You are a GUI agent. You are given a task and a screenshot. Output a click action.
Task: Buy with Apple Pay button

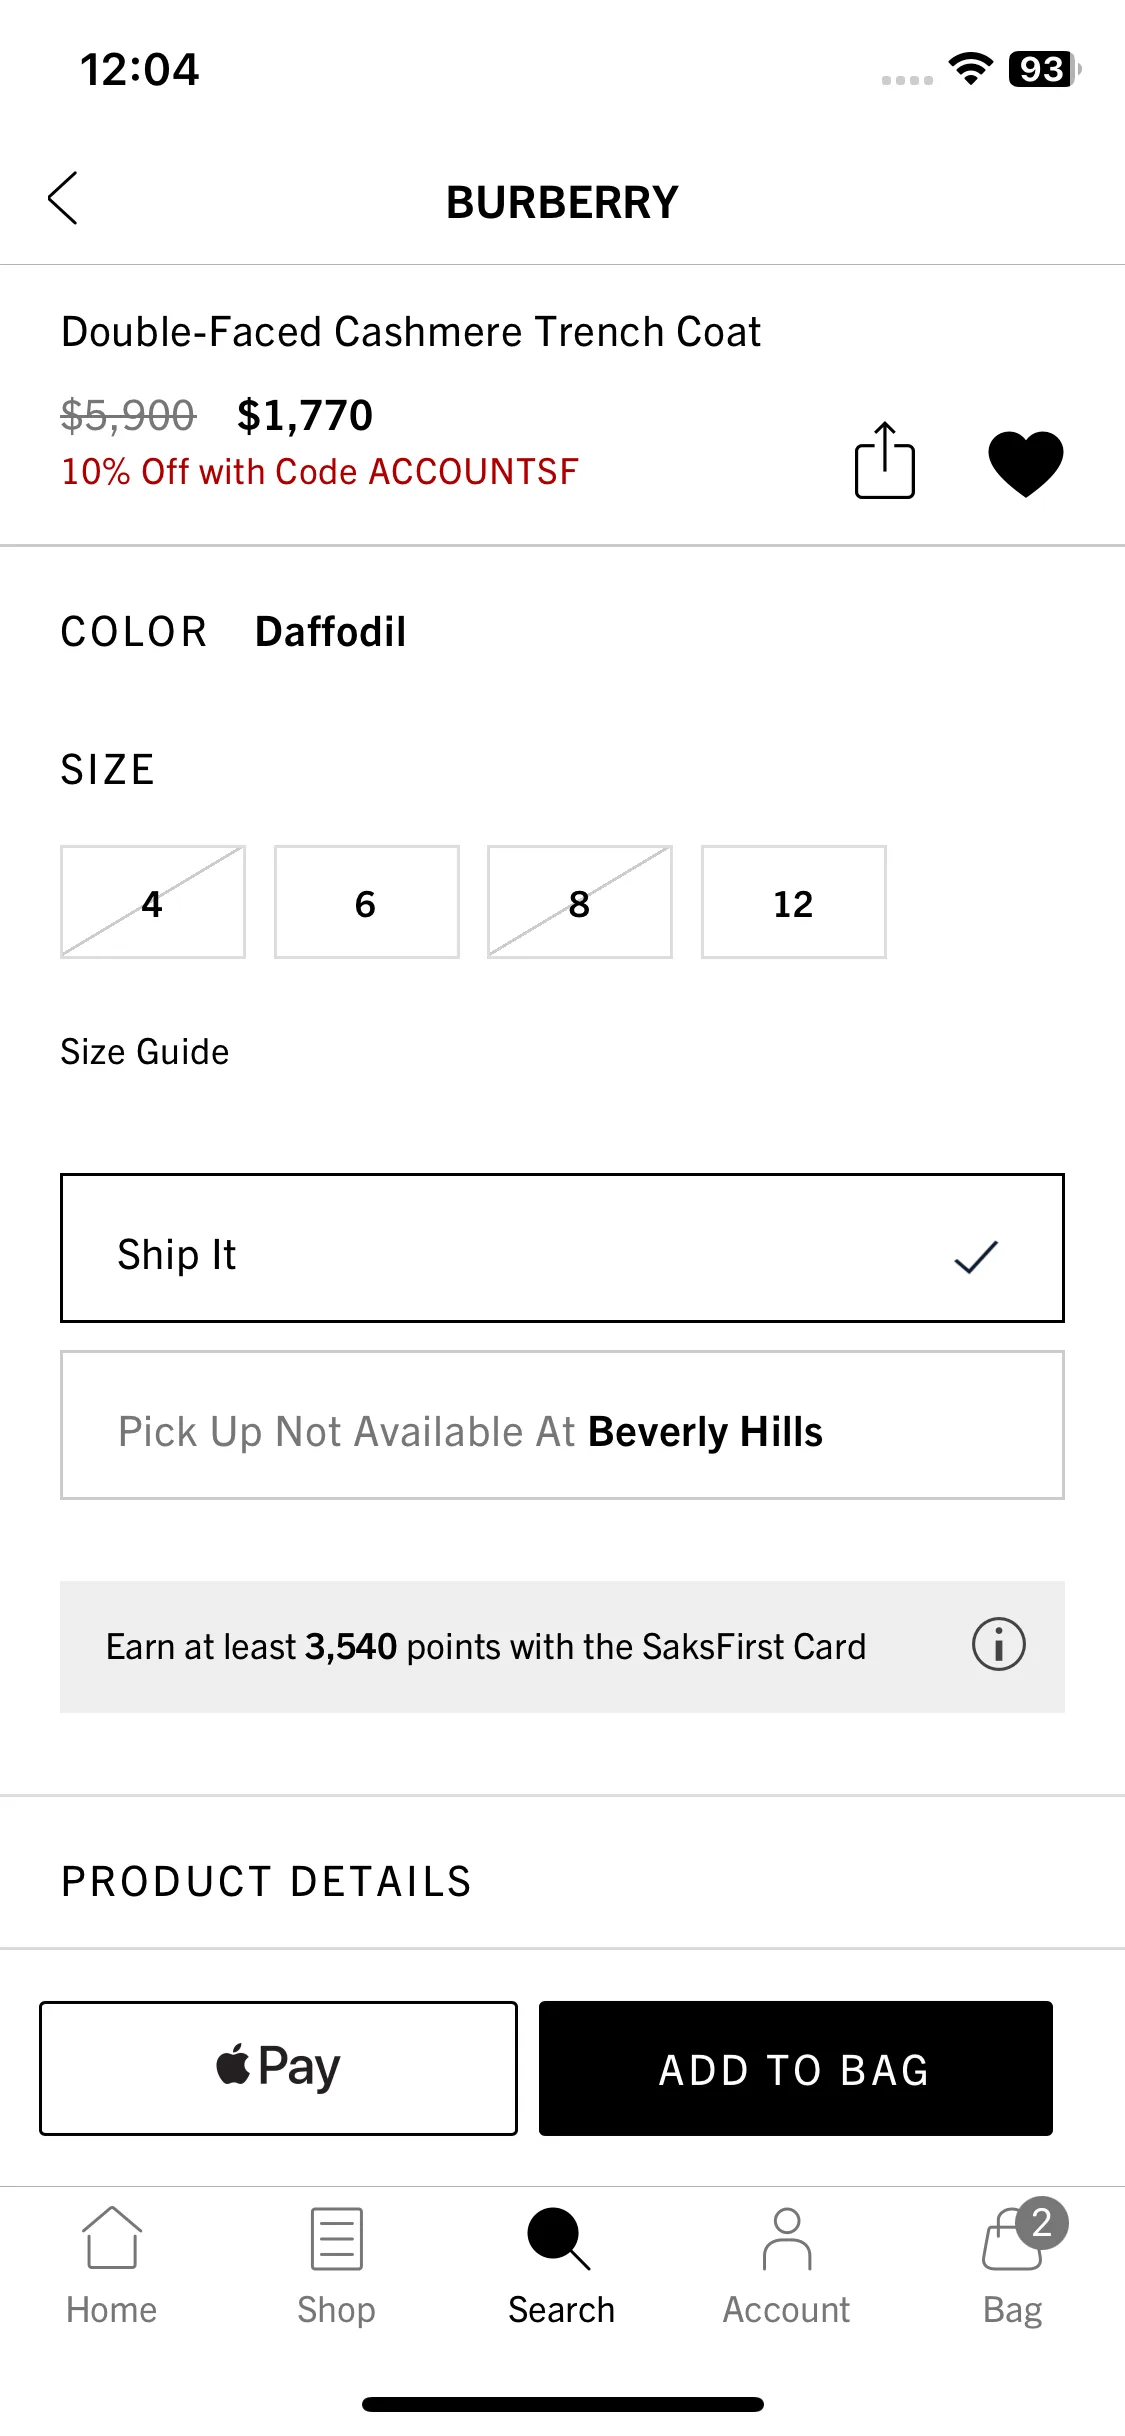(278, 2068)
